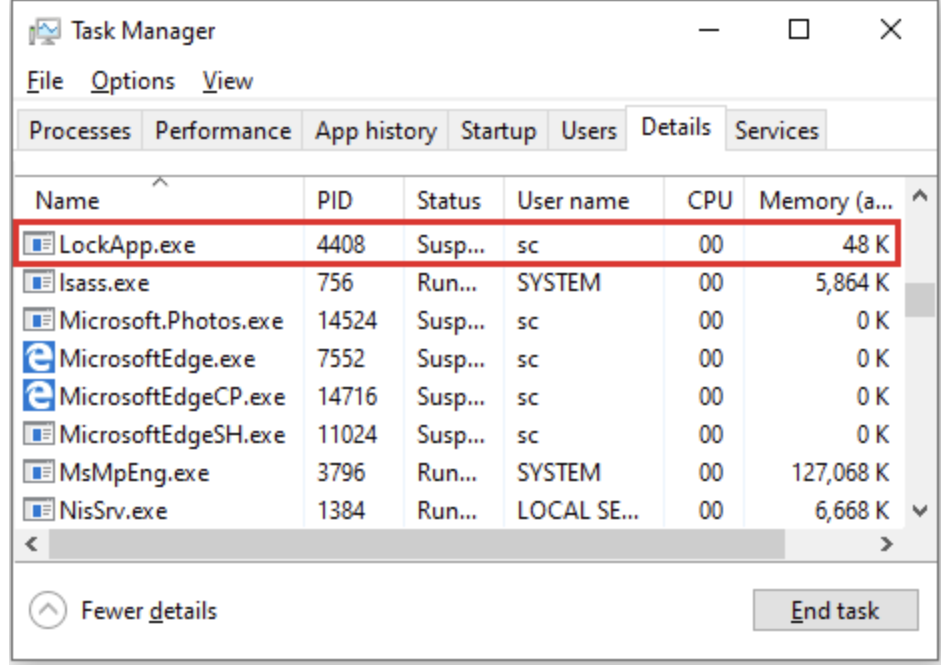Screen dimensions: 948x670
Task: Click memory value 127,068 K
Action: tap(840, 473)
